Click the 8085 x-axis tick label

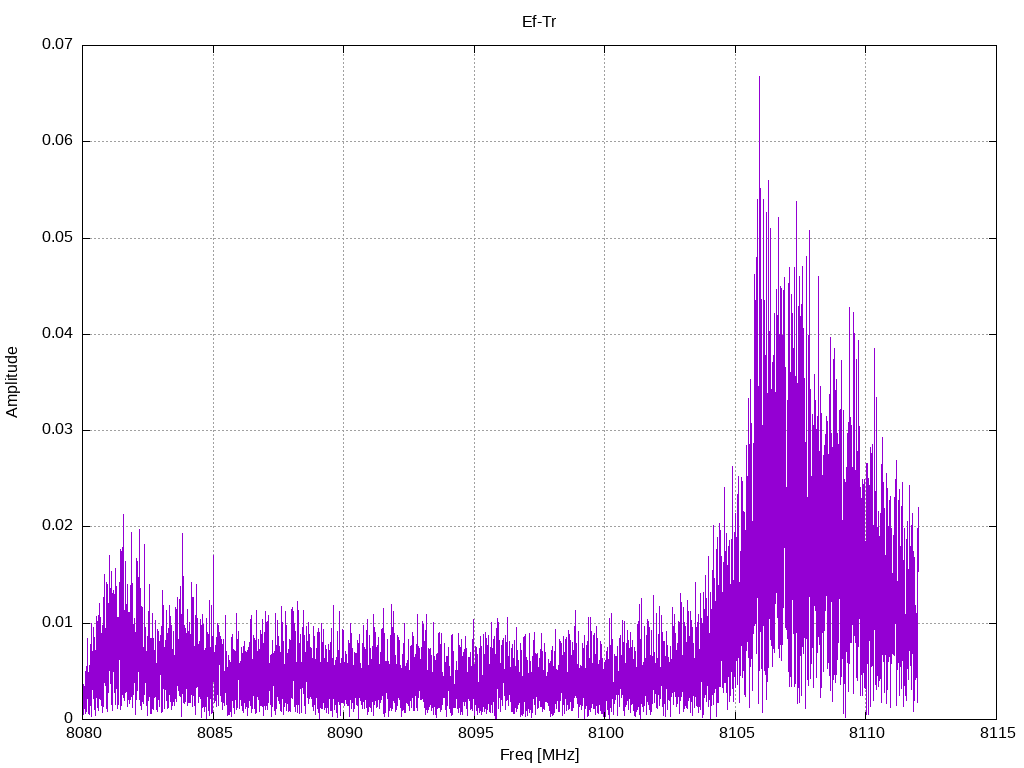[214, 733]
